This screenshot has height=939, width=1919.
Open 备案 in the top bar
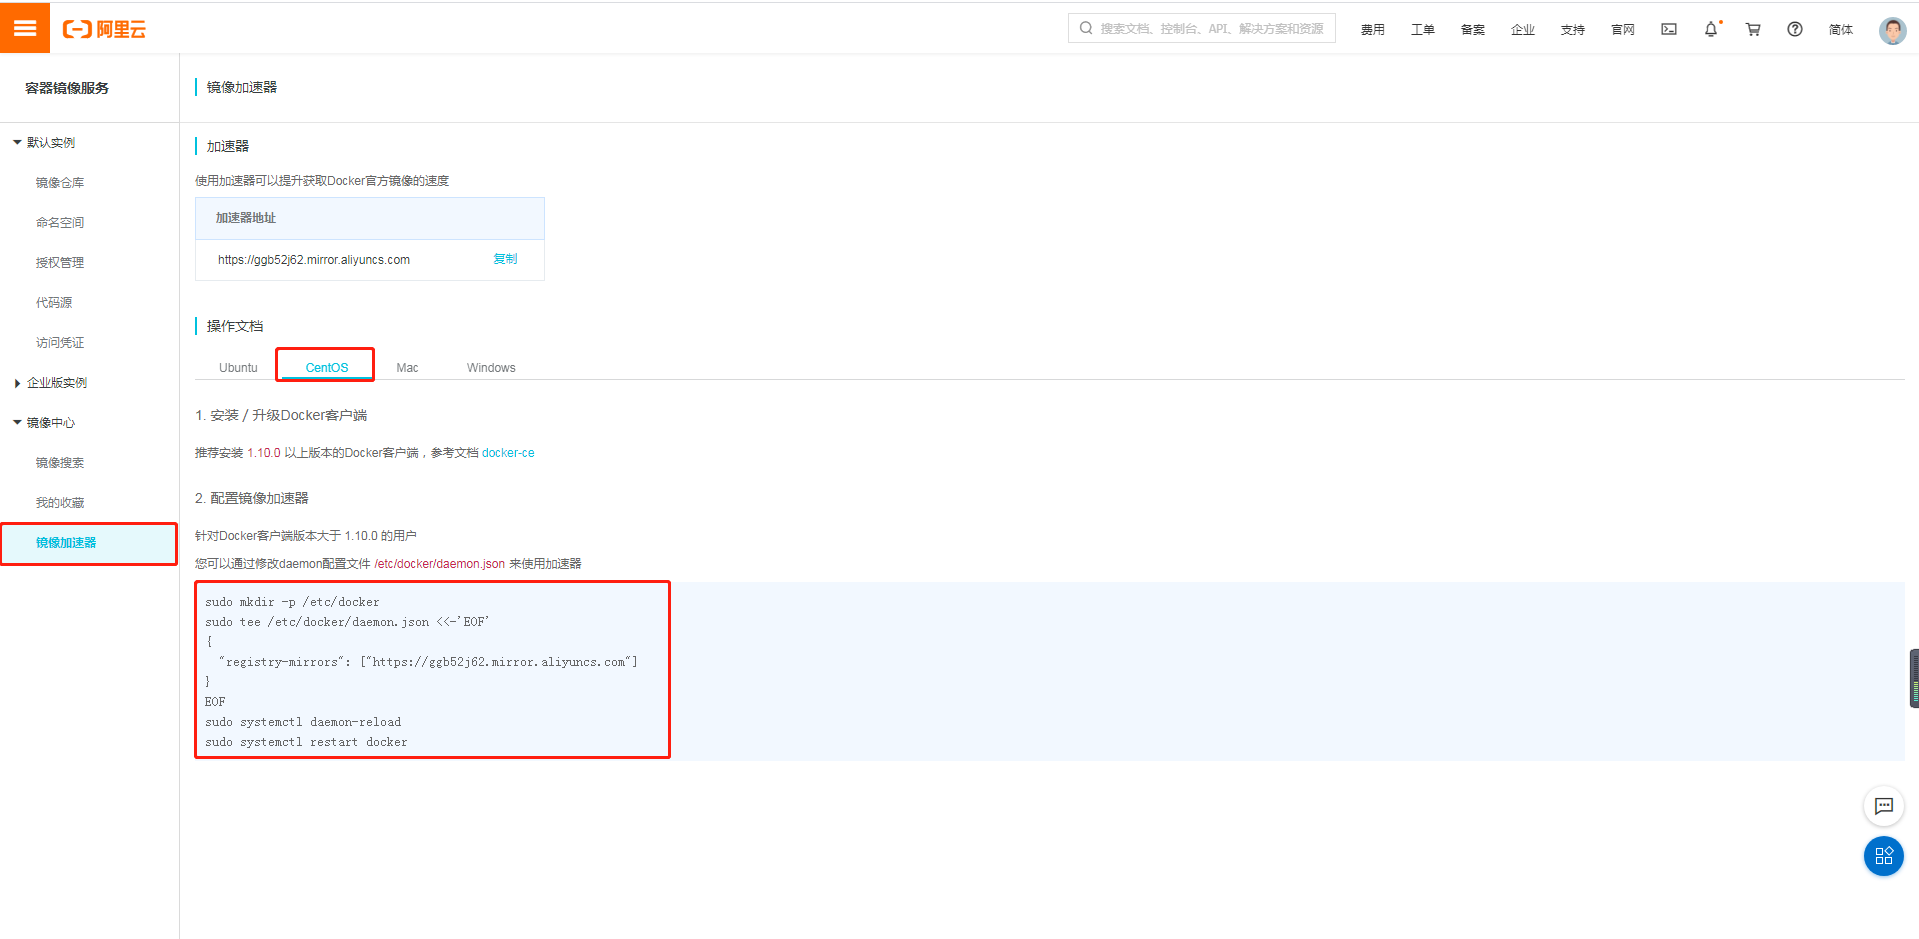tap(1472, 30)
